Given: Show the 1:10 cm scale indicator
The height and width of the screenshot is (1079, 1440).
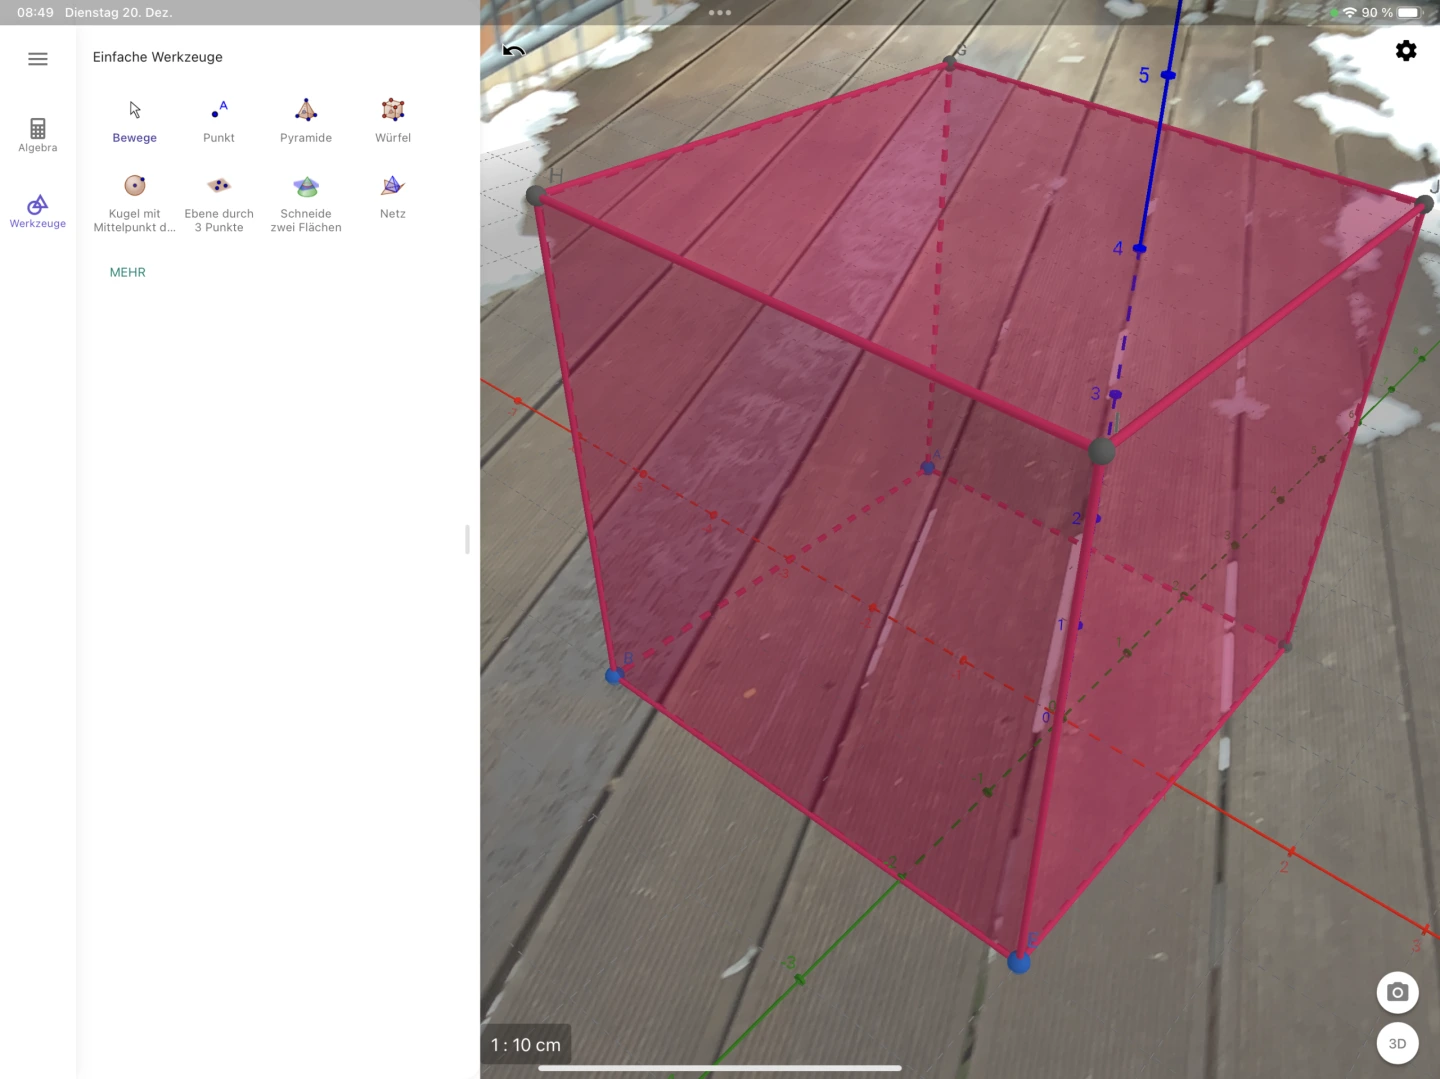Looking at the screenshot, I should click(525, 1044).
